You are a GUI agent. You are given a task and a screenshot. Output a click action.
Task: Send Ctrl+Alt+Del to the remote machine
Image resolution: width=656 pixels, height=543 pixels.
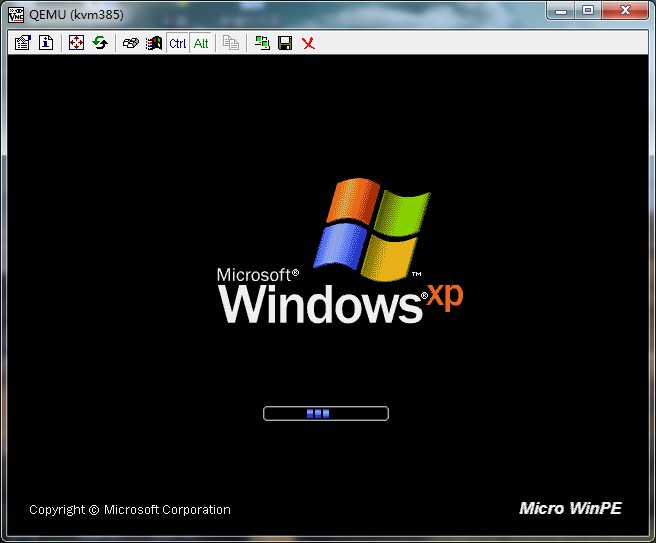[x=131, y=43]
